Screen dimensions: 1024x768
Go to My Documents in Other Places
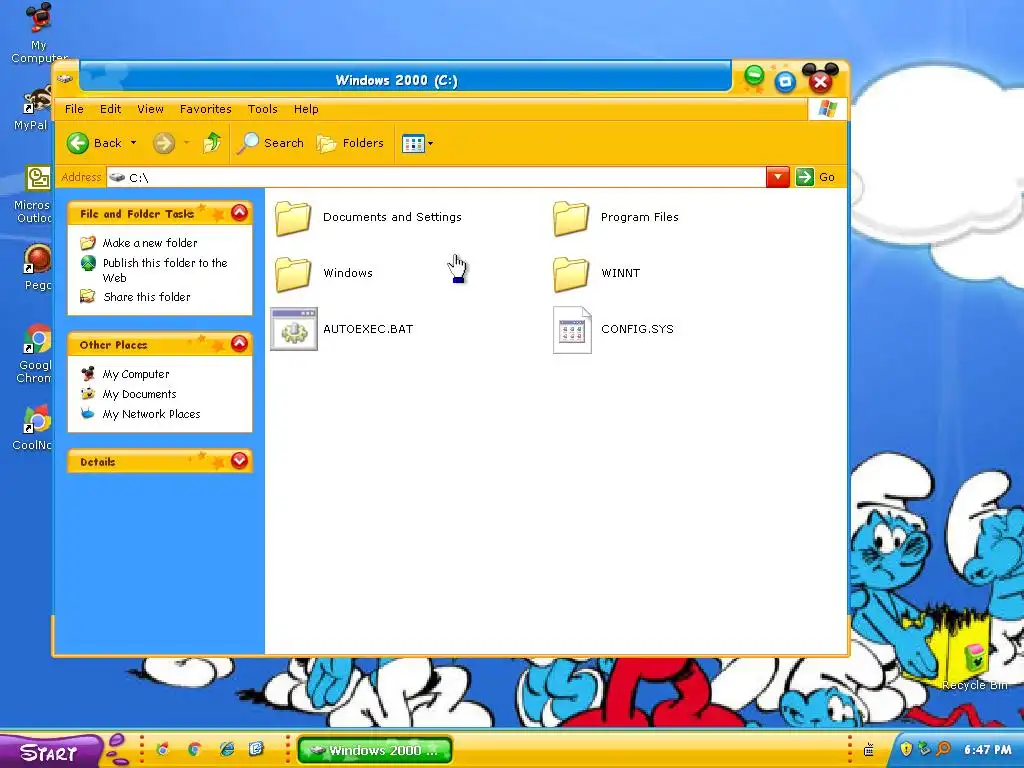click(x=139, y=394)
